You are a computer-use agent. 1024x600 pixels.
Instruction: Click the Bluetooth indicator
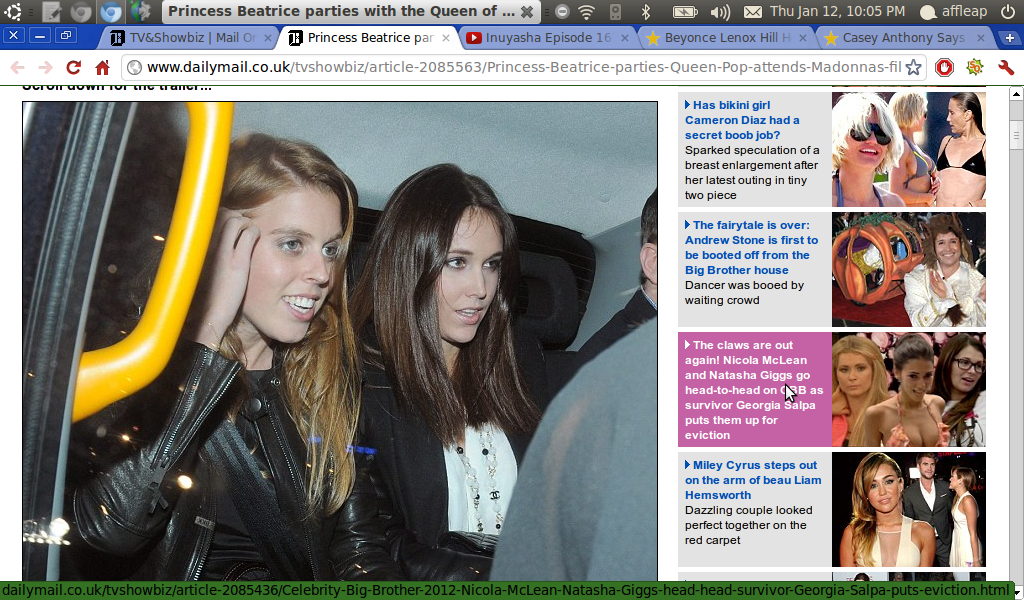(646, 12)
